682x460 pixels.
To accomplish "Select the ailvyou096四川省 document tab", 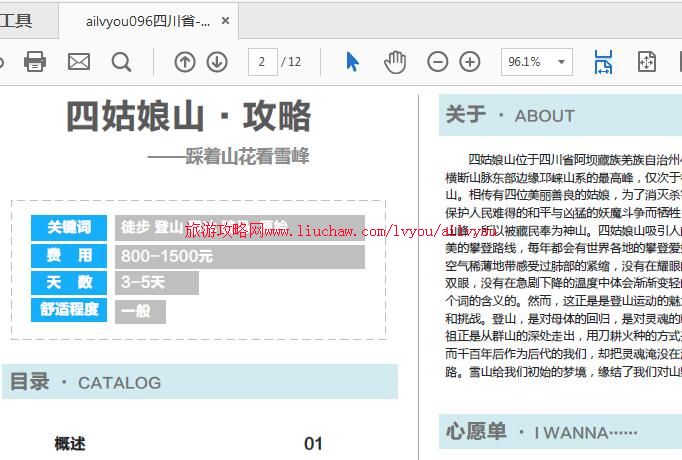I will pos(147,21).
